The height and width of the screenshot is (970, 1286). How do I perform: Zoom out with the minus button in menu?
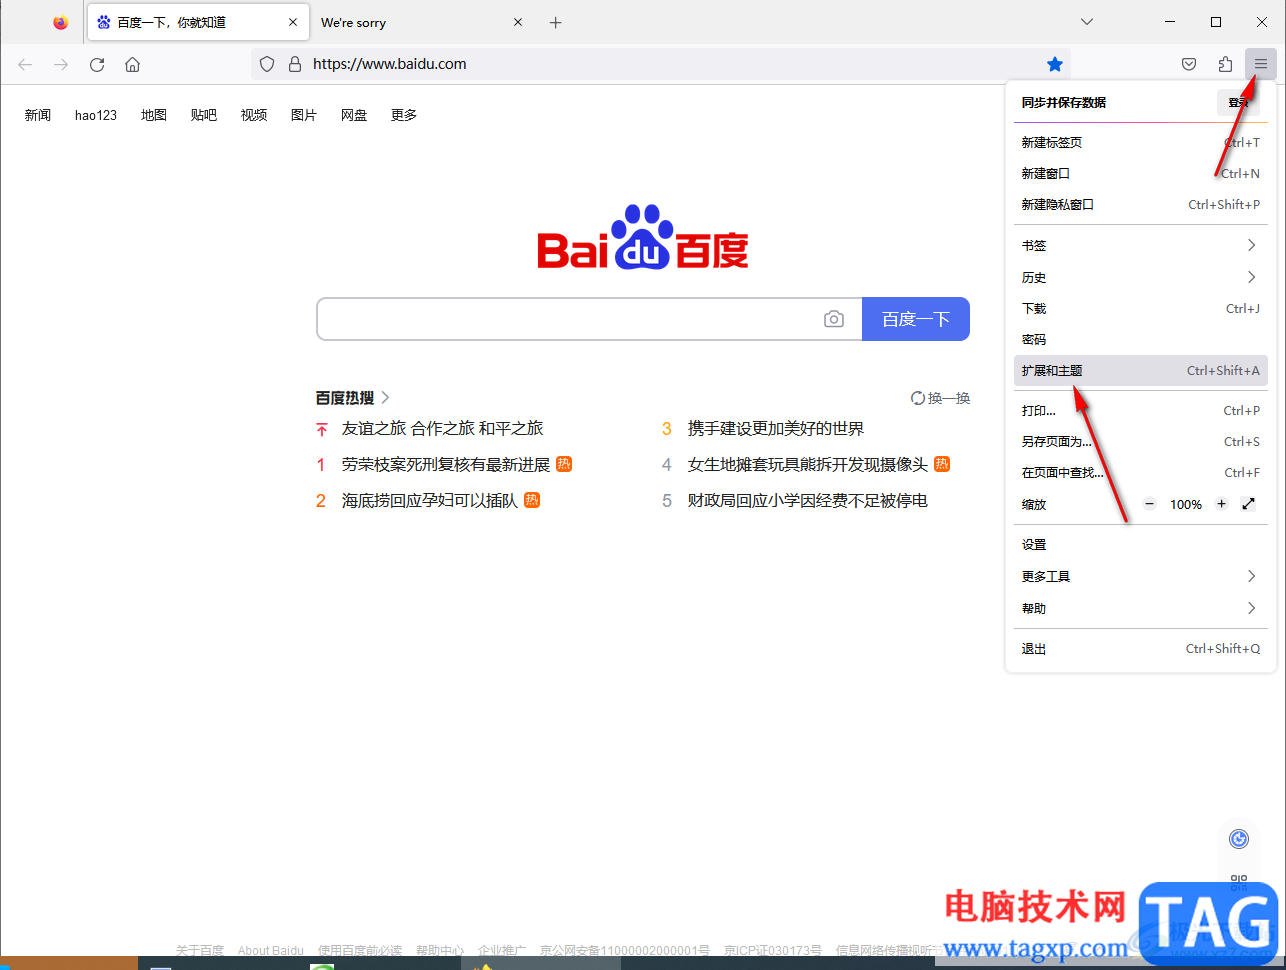tap(1150, 504)
